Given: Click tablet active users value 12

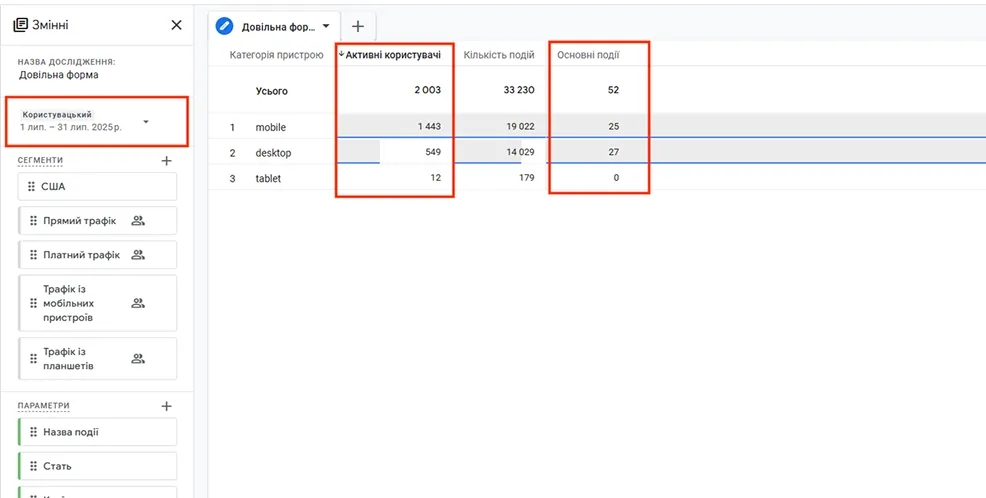Looking at the screenshot, I should click(436, 178).
